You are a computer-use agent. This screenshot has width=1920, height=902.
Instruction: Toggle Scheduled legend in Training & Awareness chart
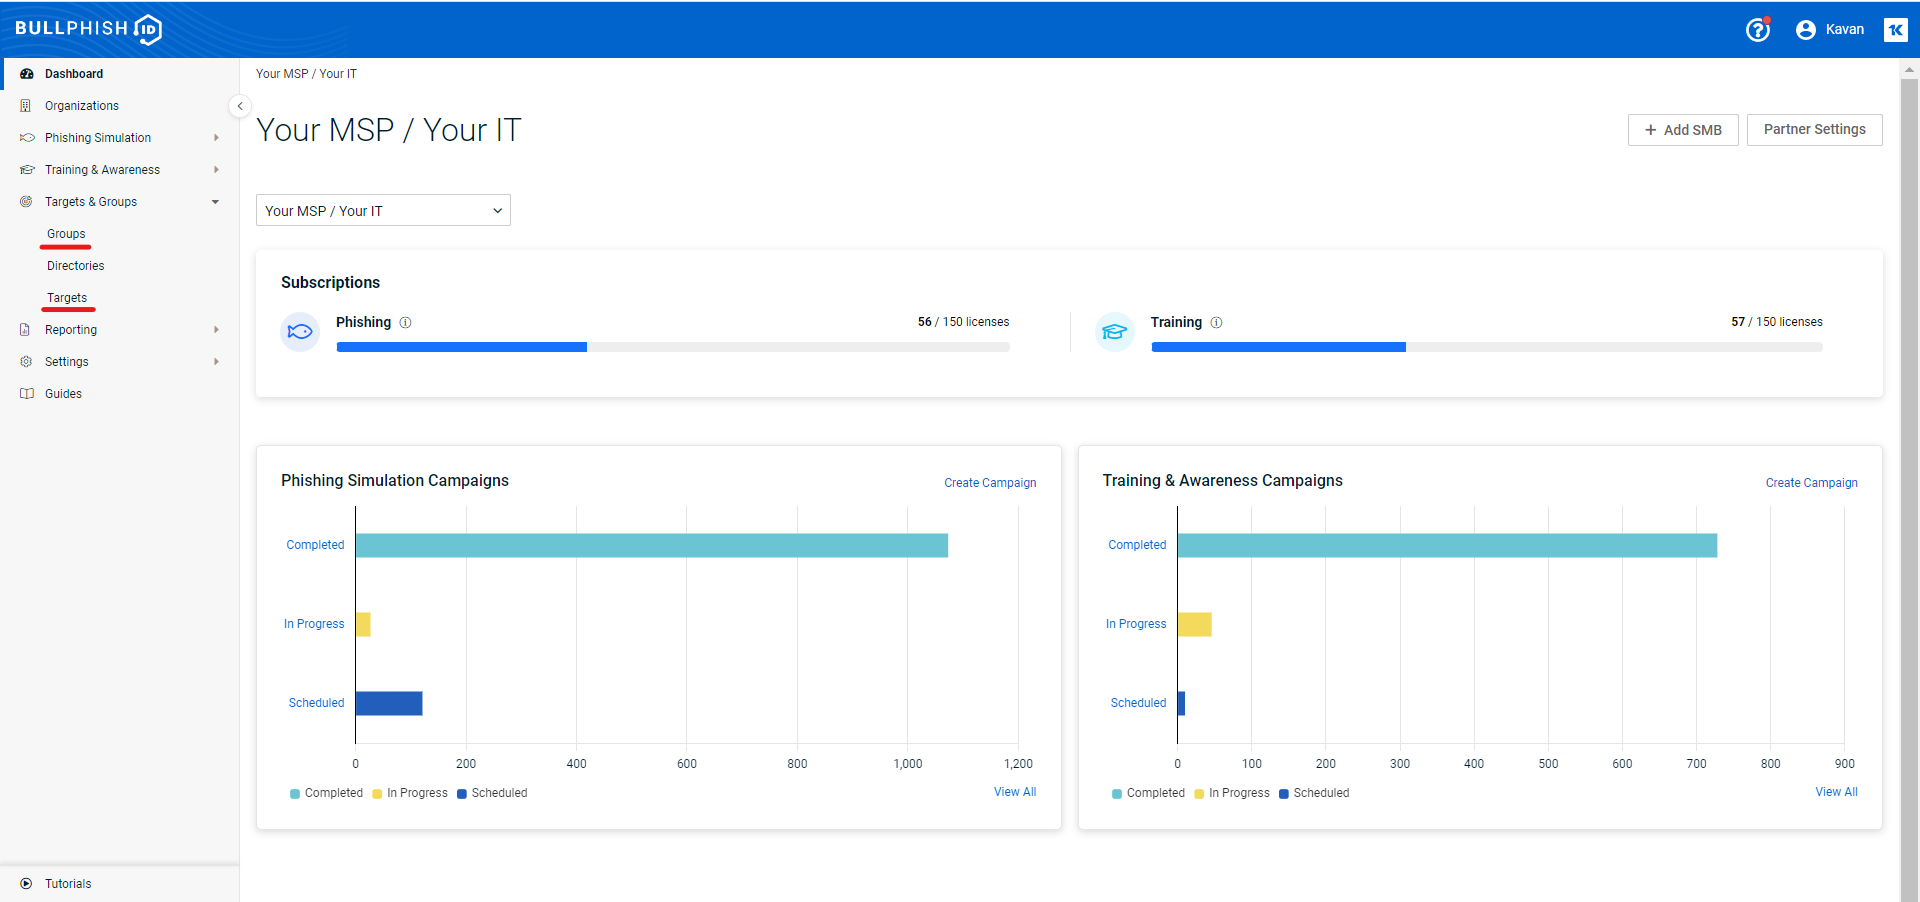pyautogui.click(x=1314, y=793)
